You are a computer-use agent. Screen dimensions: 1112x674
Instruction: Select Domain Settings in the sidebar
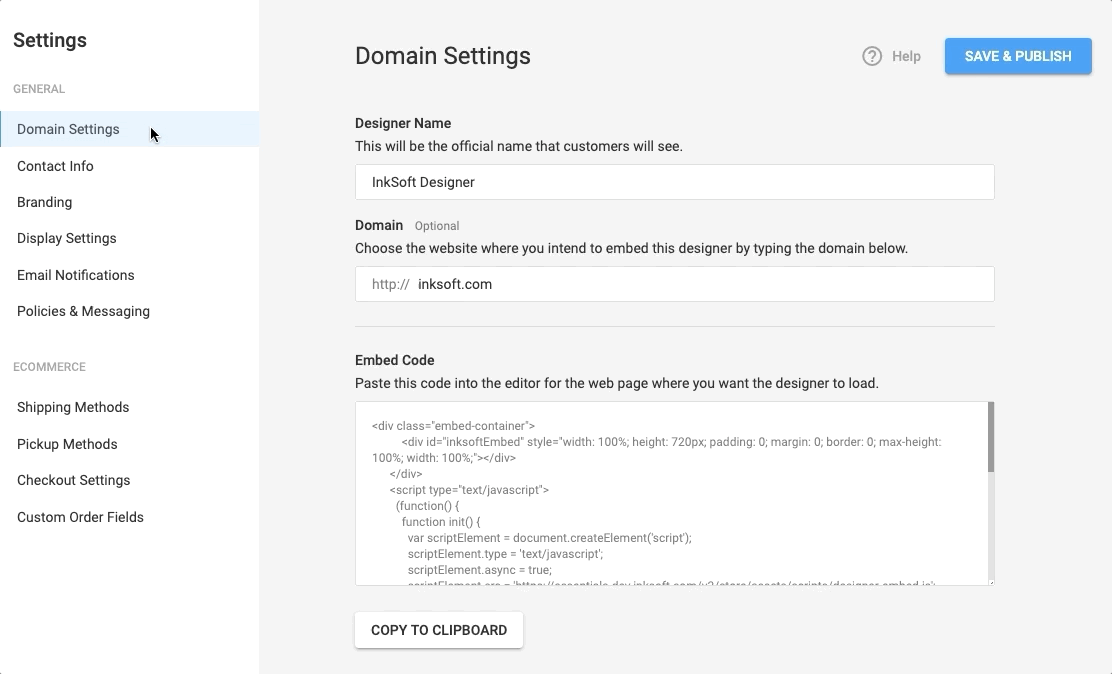point(68,129)
